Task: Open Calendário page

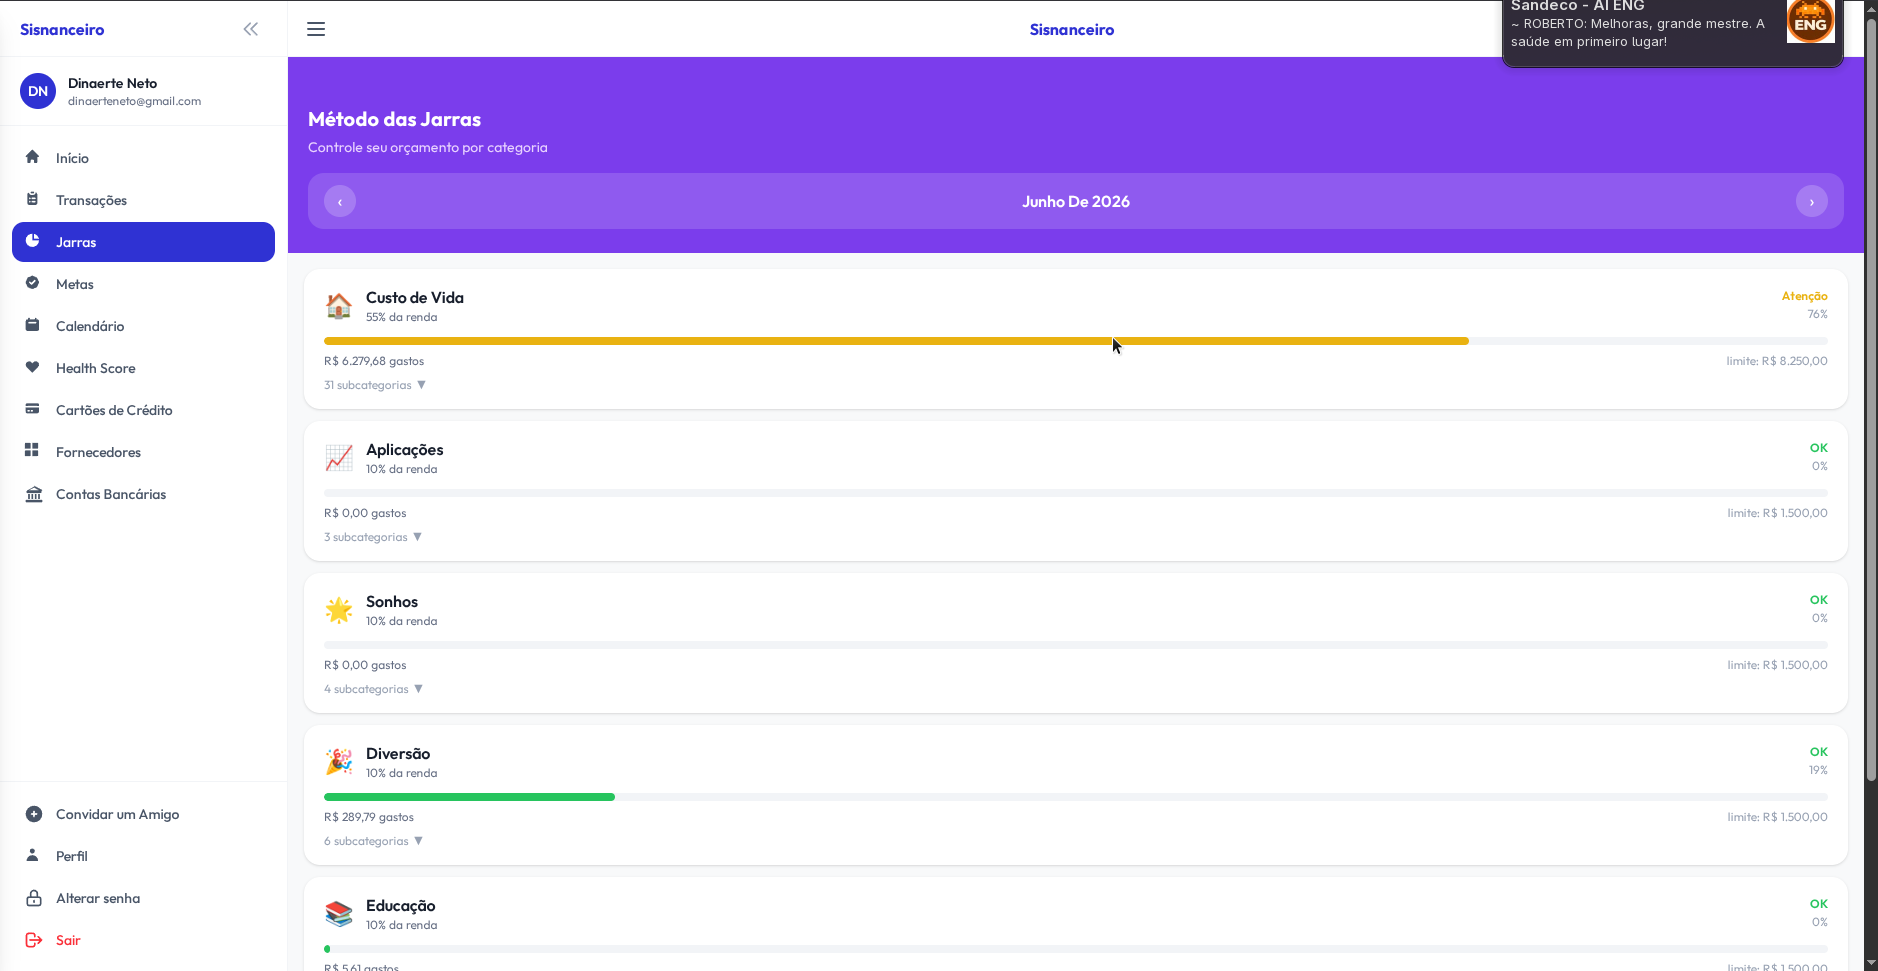Action: (143, 326)
